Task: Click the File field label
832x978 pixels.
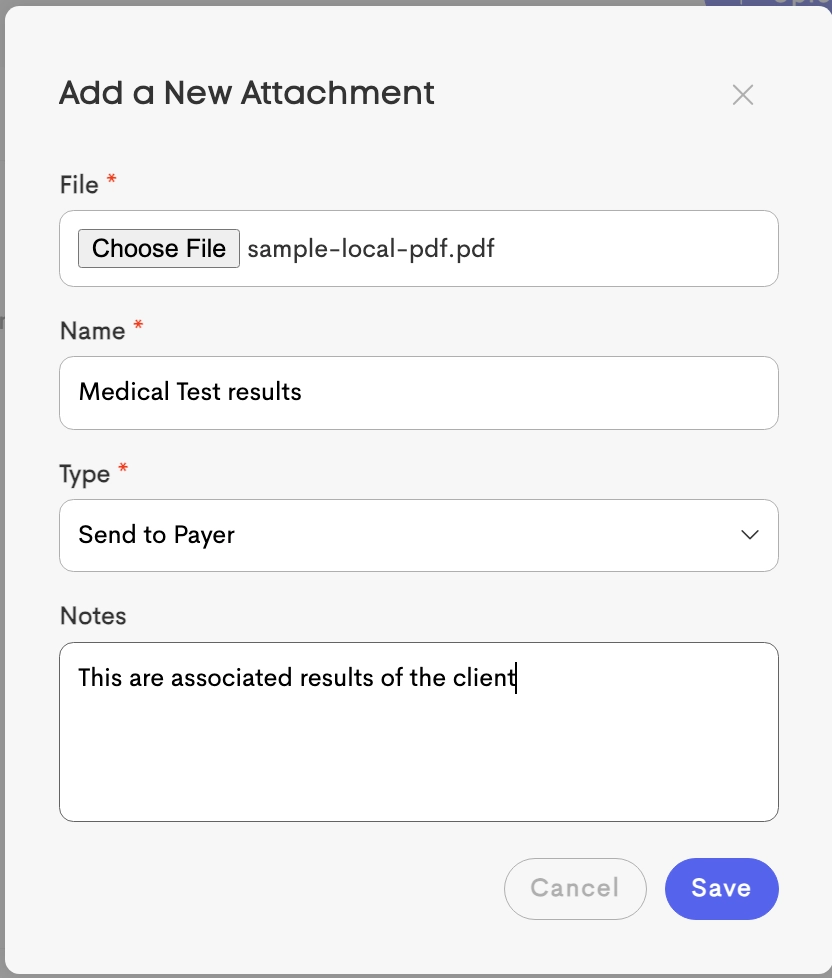Action: (79, 185)
